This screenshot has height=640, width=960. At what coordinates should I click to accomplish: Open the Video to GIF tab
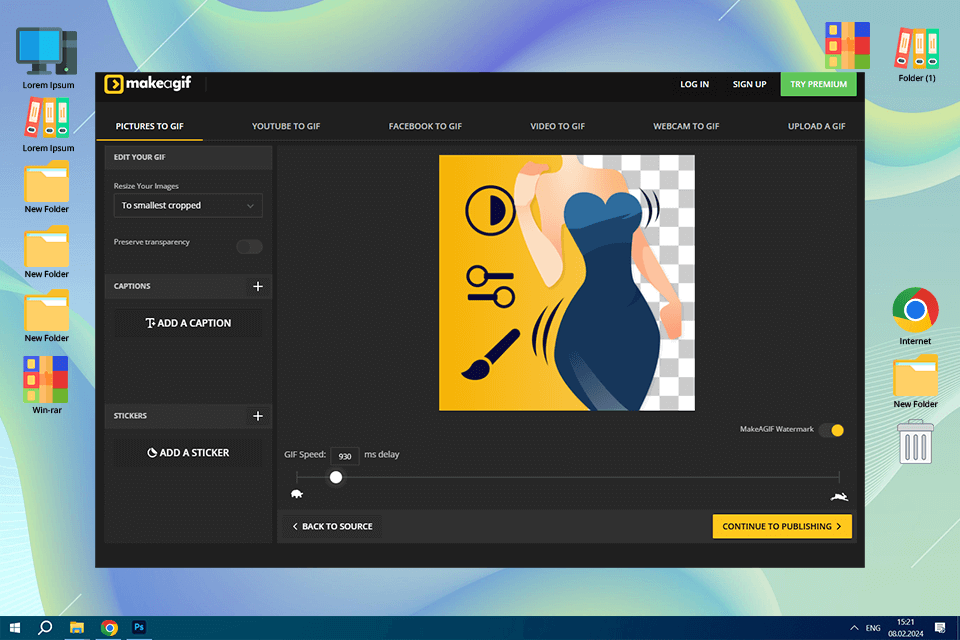[557, 126]
